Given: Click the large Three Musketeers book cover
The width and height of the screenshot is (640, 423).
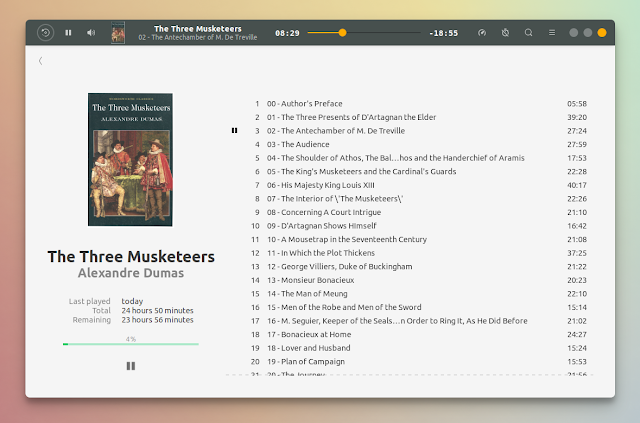Looking at the screenshot, I should pyautogui.click(x=130, y=159).
